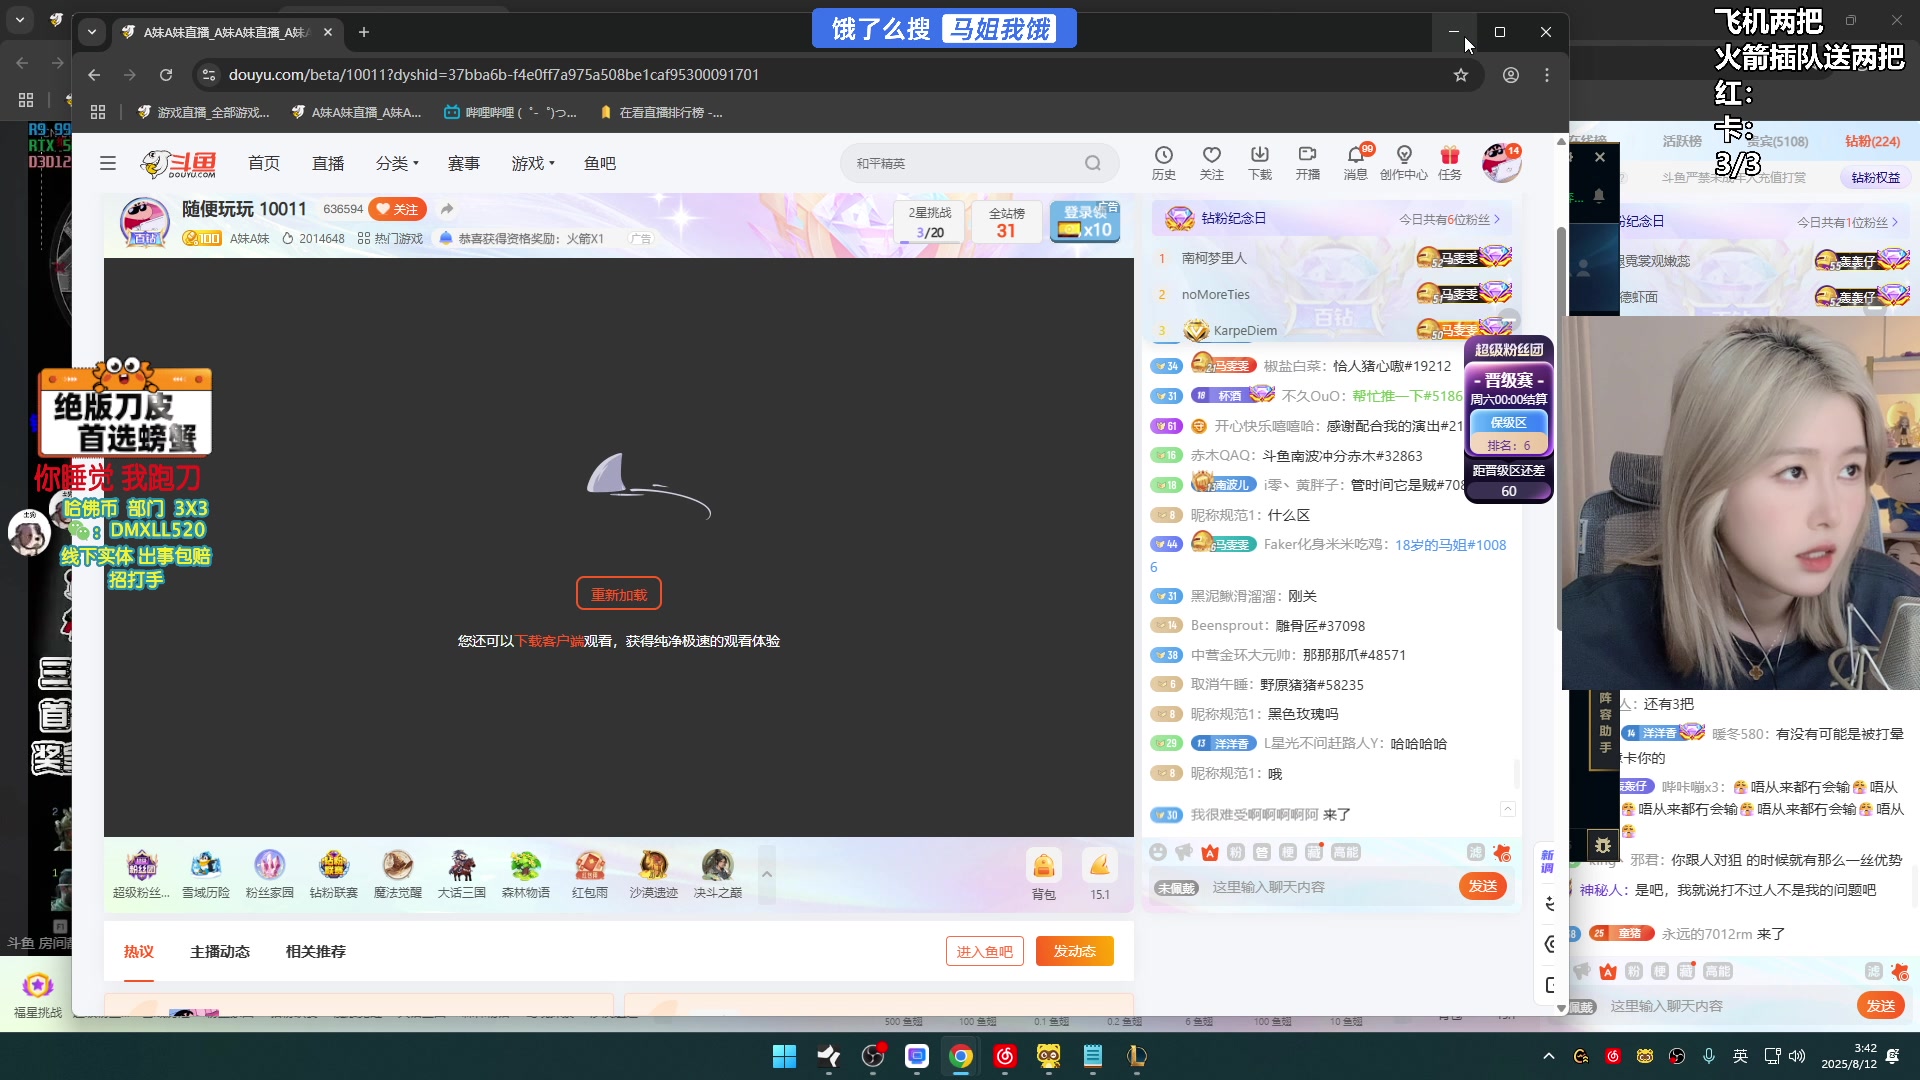Switch to the 相关推荐 tab
Image resolution: width=1920 pixels, height=1080 pixels.
pos(316,951)
